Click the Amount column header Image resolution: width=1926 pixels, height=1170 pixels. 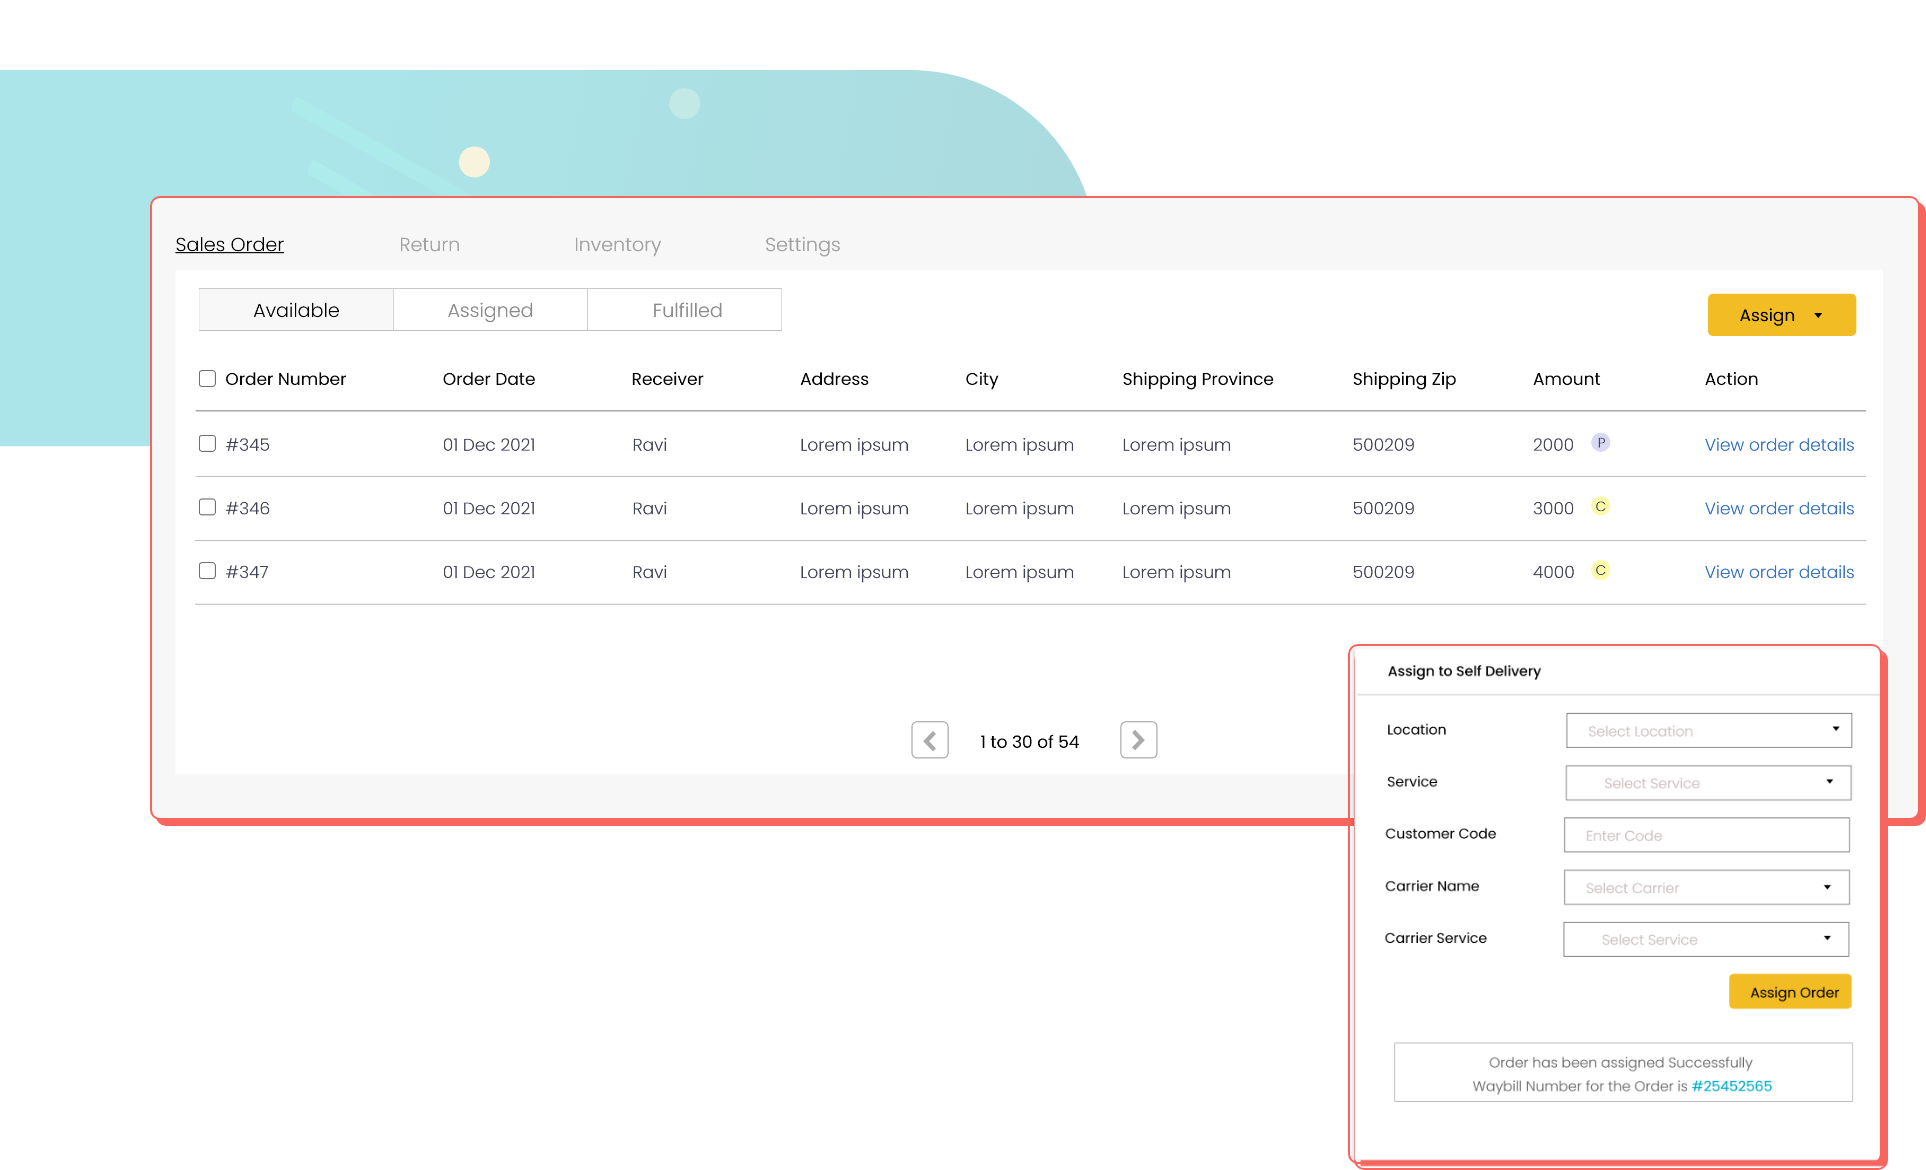point(1566,379)
